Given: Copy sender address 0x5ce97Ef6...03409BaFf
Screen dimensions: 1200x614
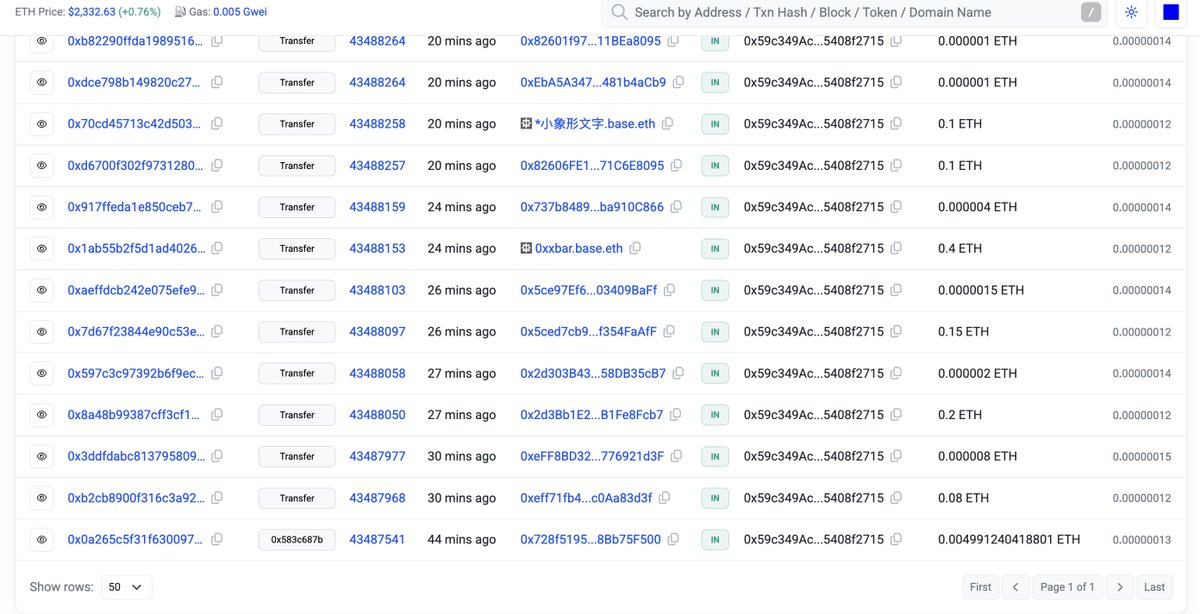Looking at the screenshot, I should click(x=670, y=290).
